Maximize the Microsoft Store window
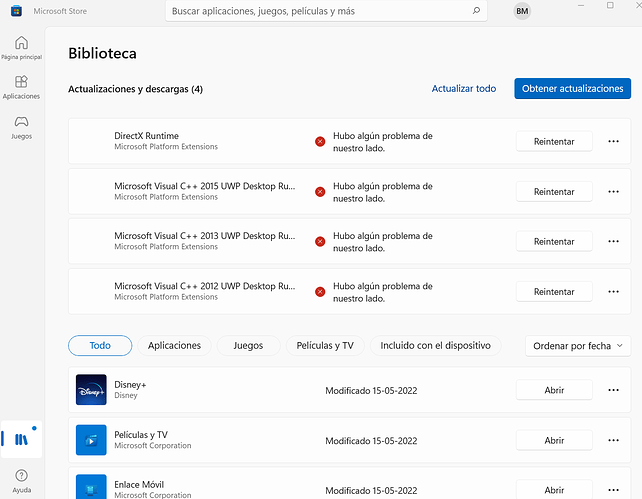 click(x=610, y=5)
